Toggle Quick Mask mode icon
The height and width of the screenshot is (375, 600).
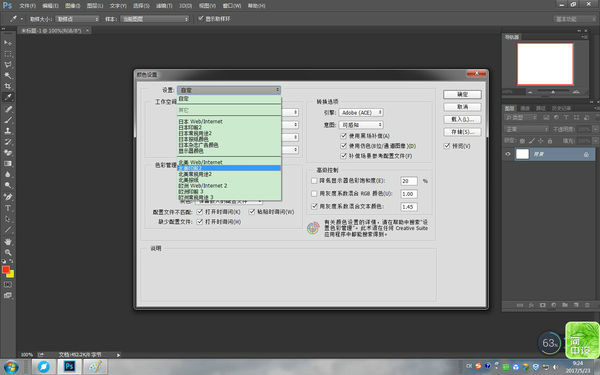pyautogui.click(x=8, y=285)
